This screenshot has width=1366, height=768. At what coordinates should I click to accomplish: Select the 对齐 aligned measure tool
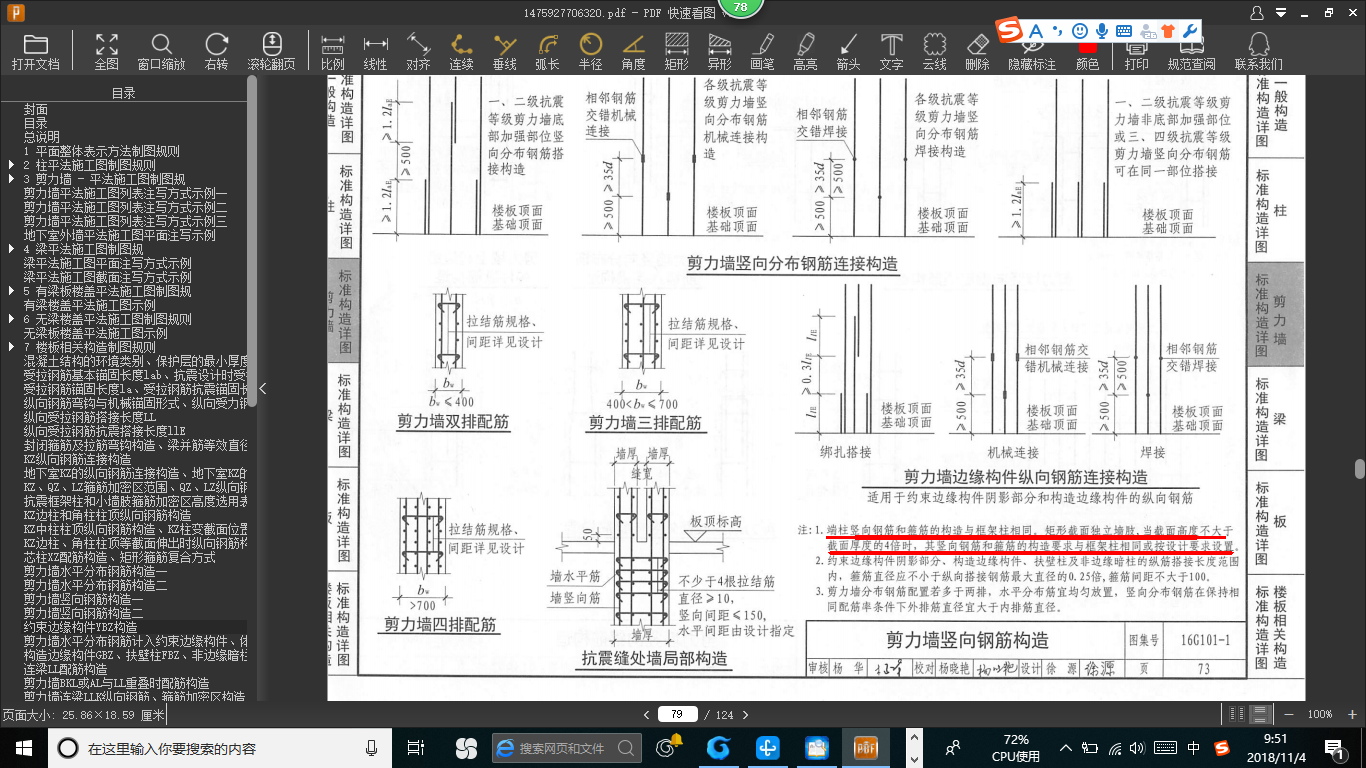click(x=418, y=51)
